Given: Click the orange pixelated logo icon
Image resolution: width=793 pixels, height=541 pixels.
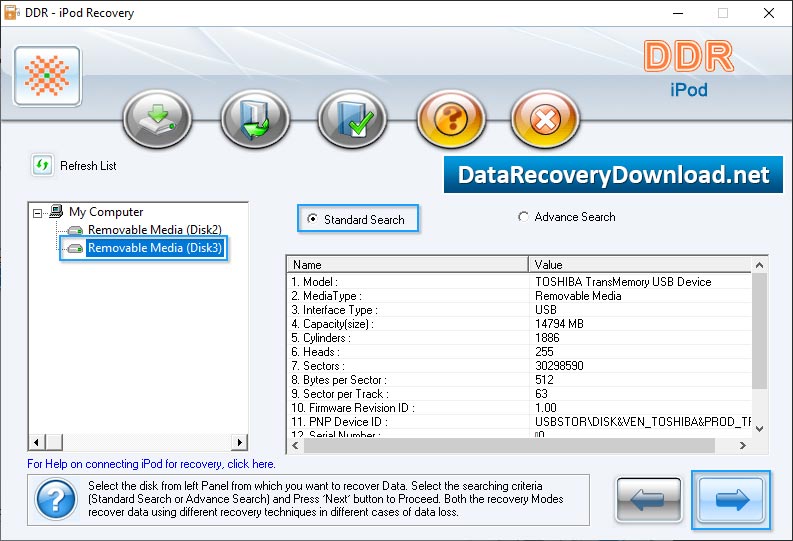Looking at the screenshot, I should pos(48,76).
